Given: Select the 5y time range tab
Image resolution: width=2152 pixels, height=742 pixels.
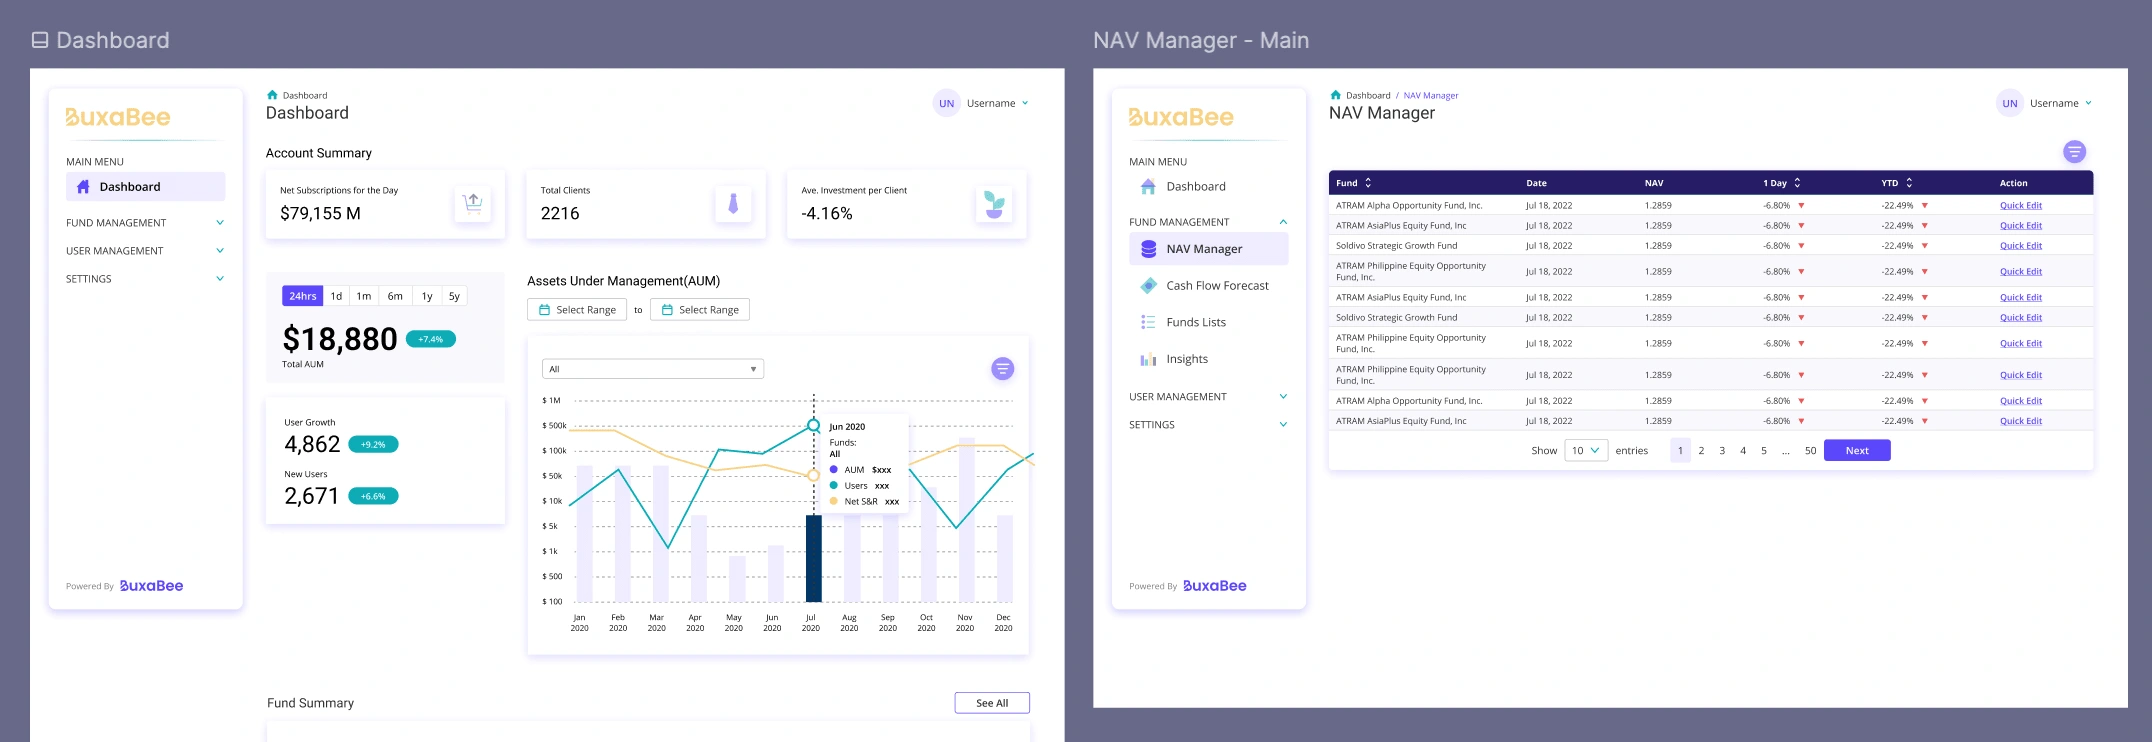Looking at the screenshot, I should 454,296.
